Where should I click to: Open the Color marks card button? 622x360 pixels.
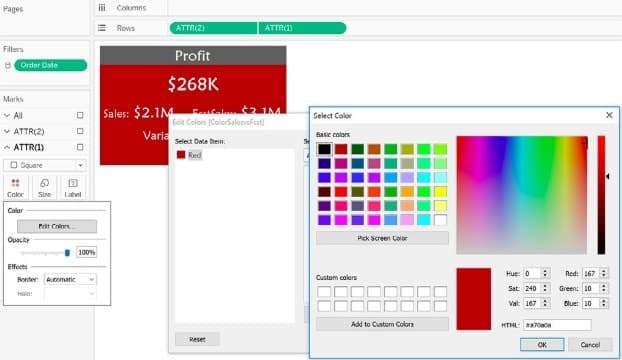15,188
